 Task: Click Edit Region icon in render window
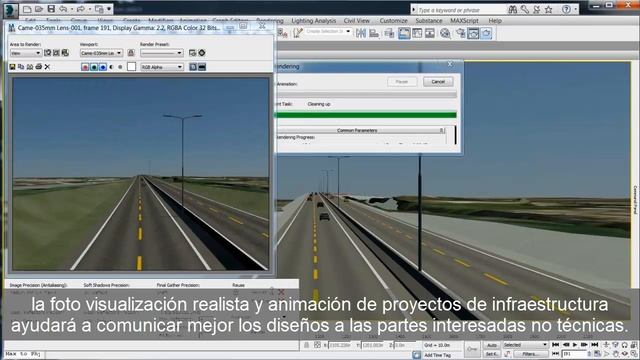click(x=47, y=53)
